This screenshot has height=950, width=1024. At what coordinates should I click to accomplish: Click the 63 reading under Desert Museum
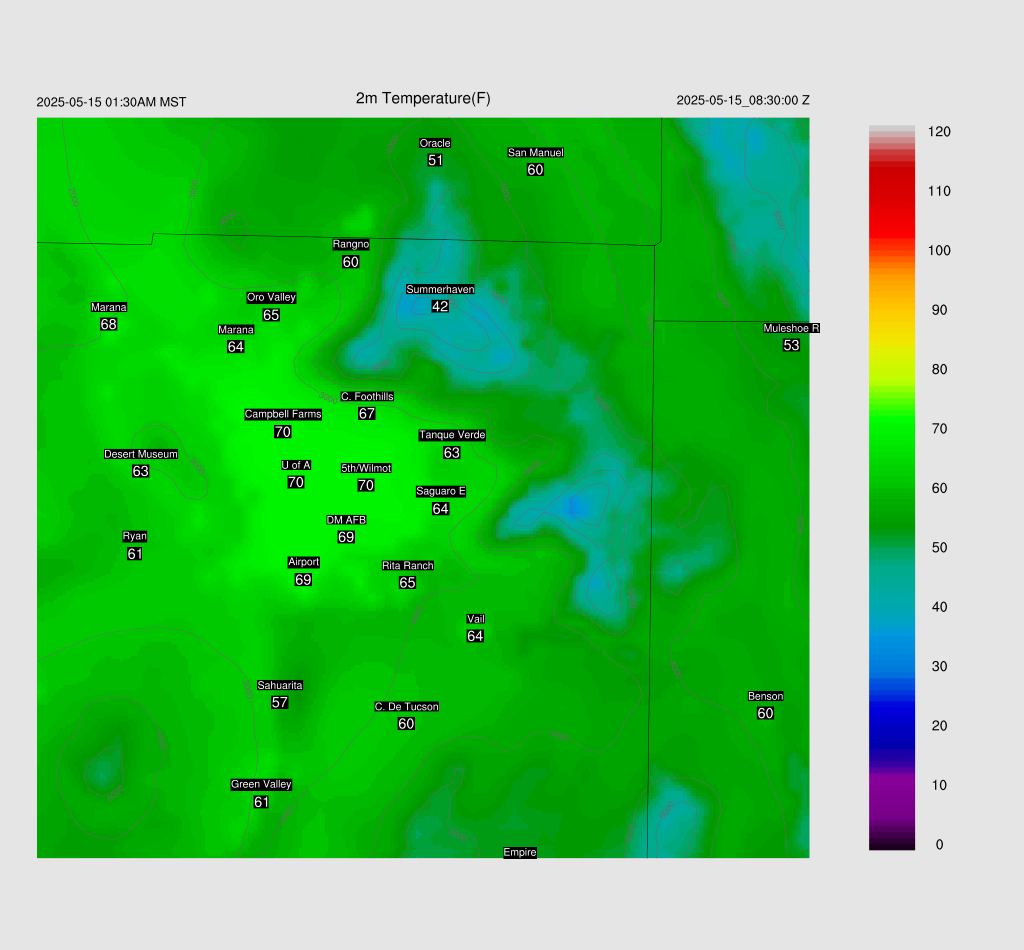click(x=140, y=471)
